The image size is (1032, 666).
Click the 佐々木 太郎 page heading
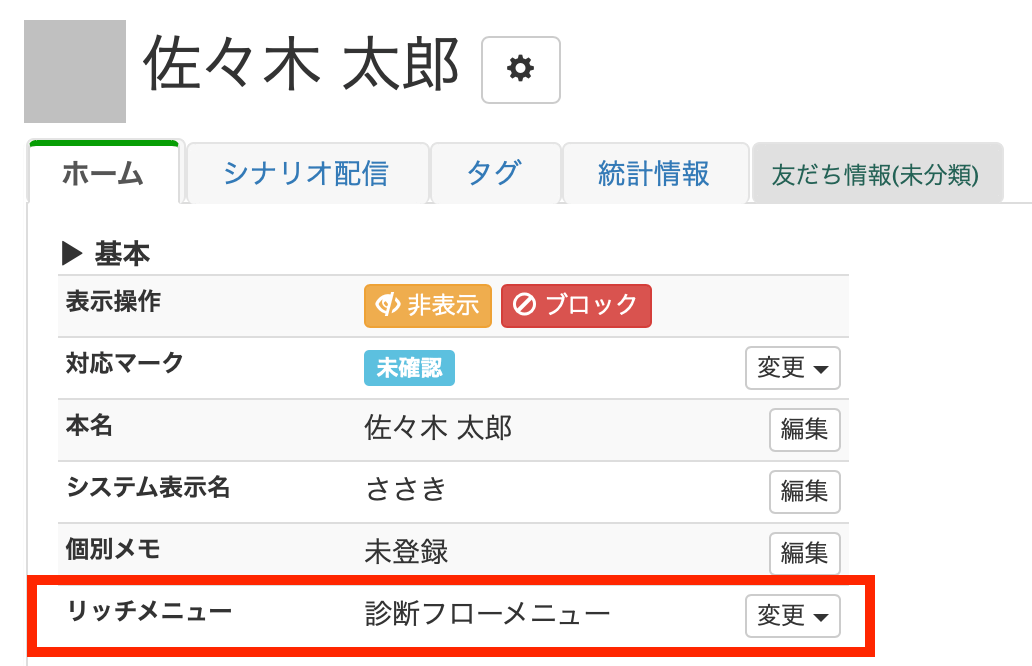coord(301,65)
